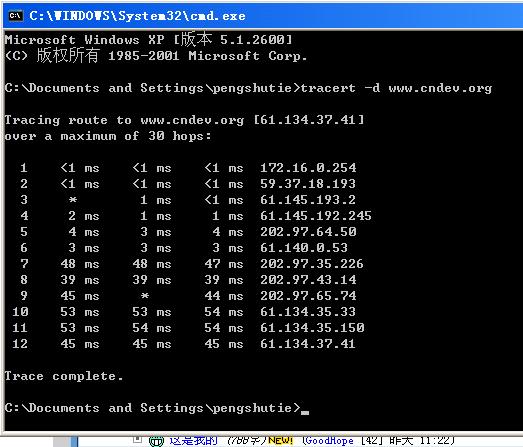
Task: Click the asterisk timeout on hop 9
Action: pos(145,296)
